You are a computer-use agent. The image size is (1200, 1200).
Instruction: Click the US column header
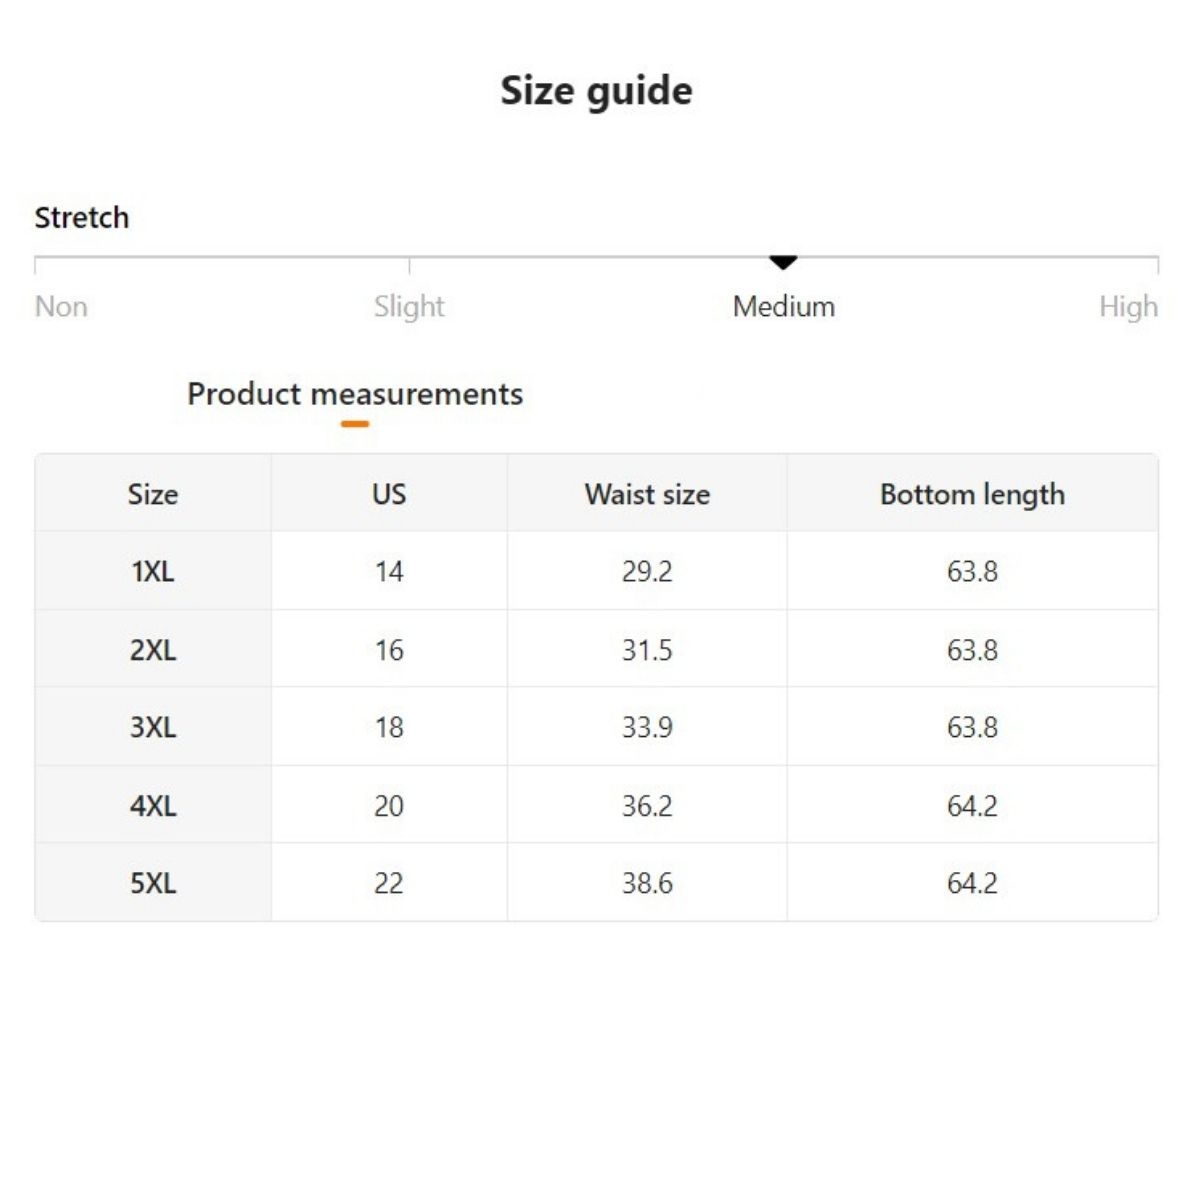click(389, 494)
